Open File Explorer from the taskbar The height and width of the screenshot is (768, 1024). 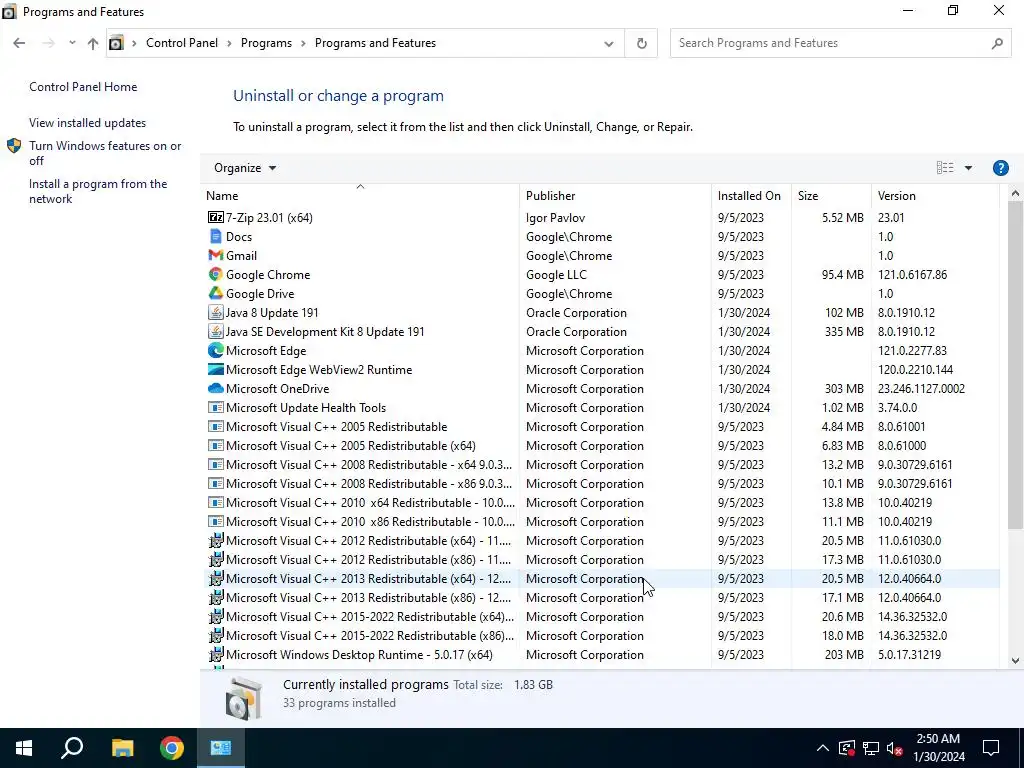click(122, 748)
